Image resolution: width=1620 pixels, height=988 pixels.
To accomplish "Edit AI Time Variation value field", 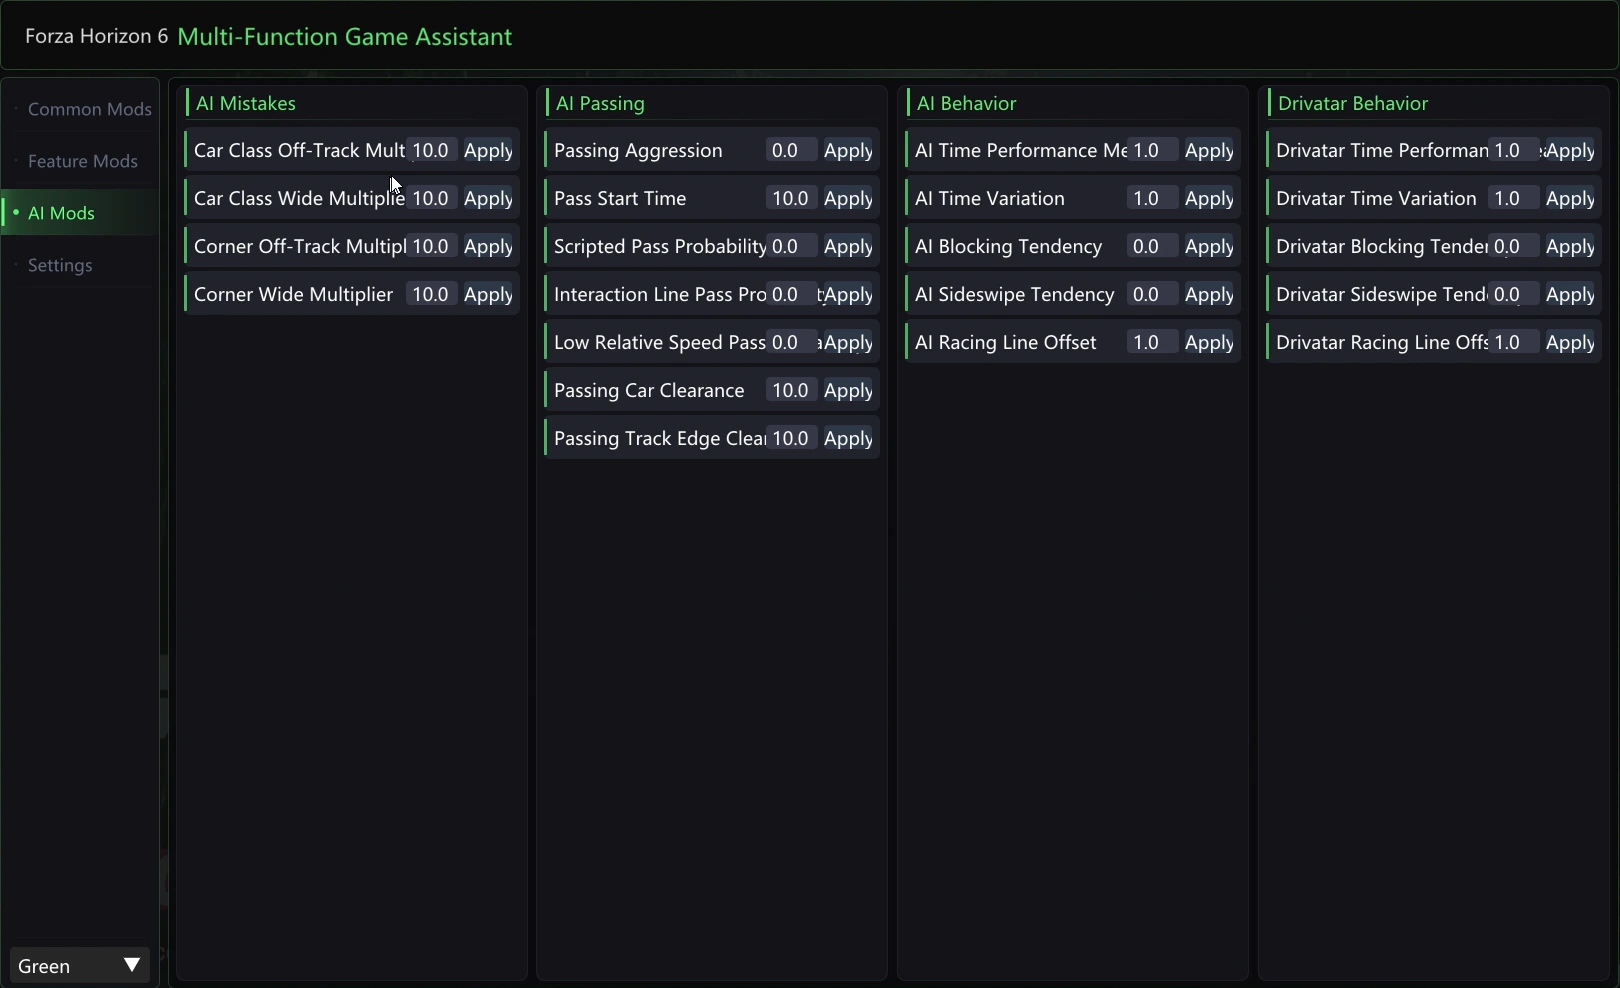I will pyautogui.click(x=1153, y=198).
